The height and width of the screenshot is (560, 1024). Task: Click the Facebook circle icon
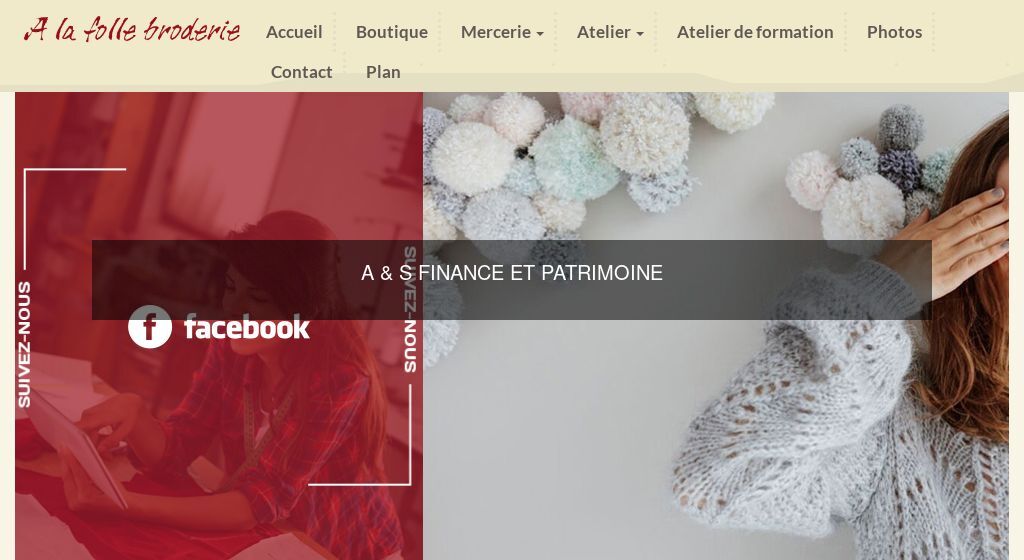pyautogui.click(x=150, y=326)
